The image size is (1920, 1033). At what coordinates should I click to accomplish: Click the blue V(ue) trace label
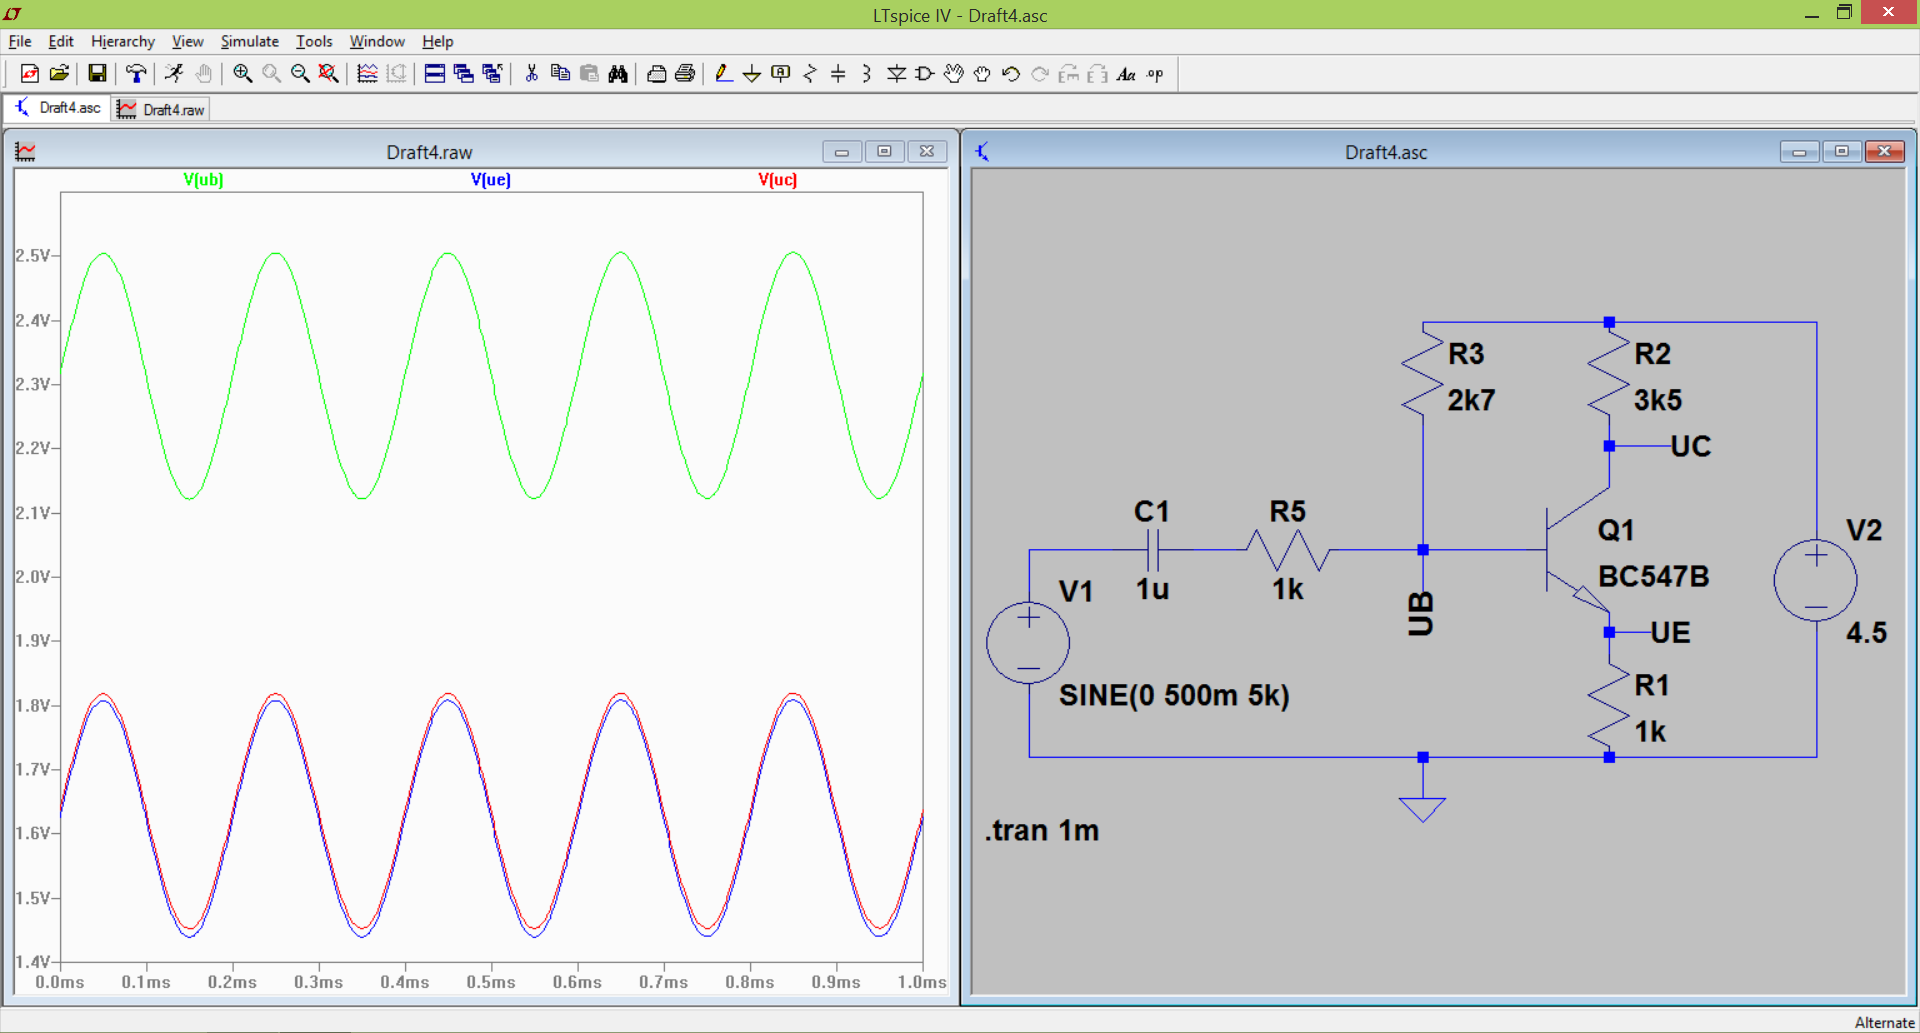(490, 180)
